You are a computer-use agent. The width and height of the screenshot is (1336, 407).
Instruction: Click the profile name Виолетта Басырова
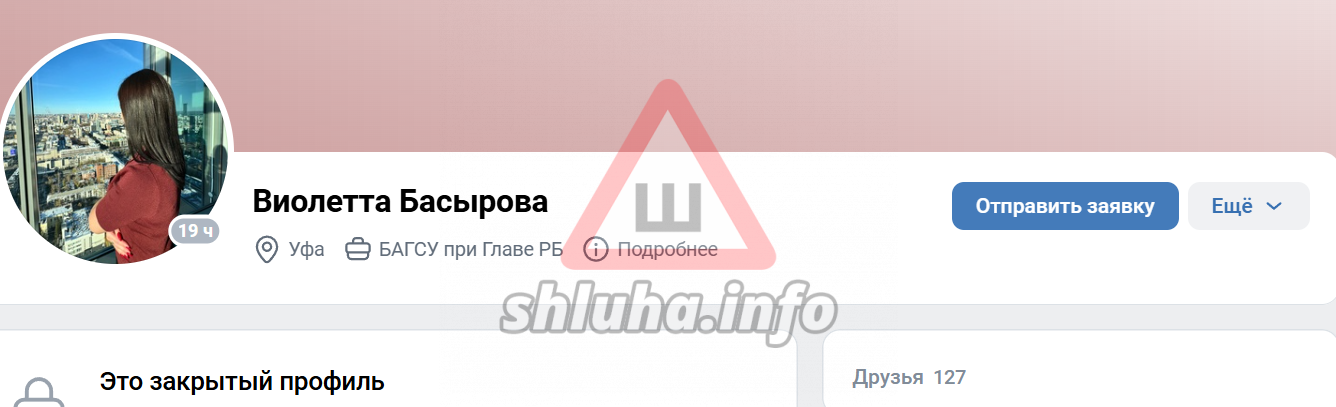tap(400, 201)
